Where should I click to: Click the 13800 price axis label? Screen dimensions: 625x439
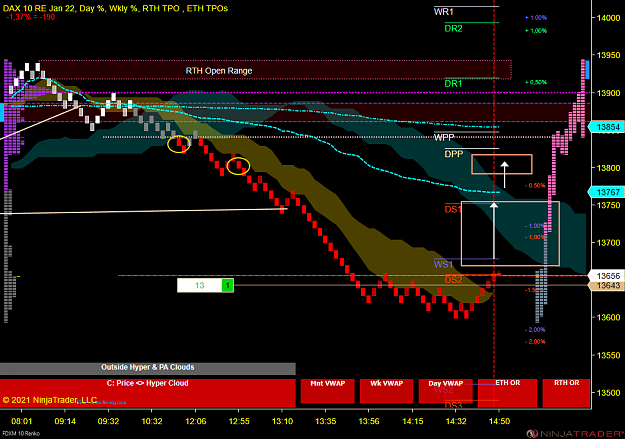click(608, 168)
